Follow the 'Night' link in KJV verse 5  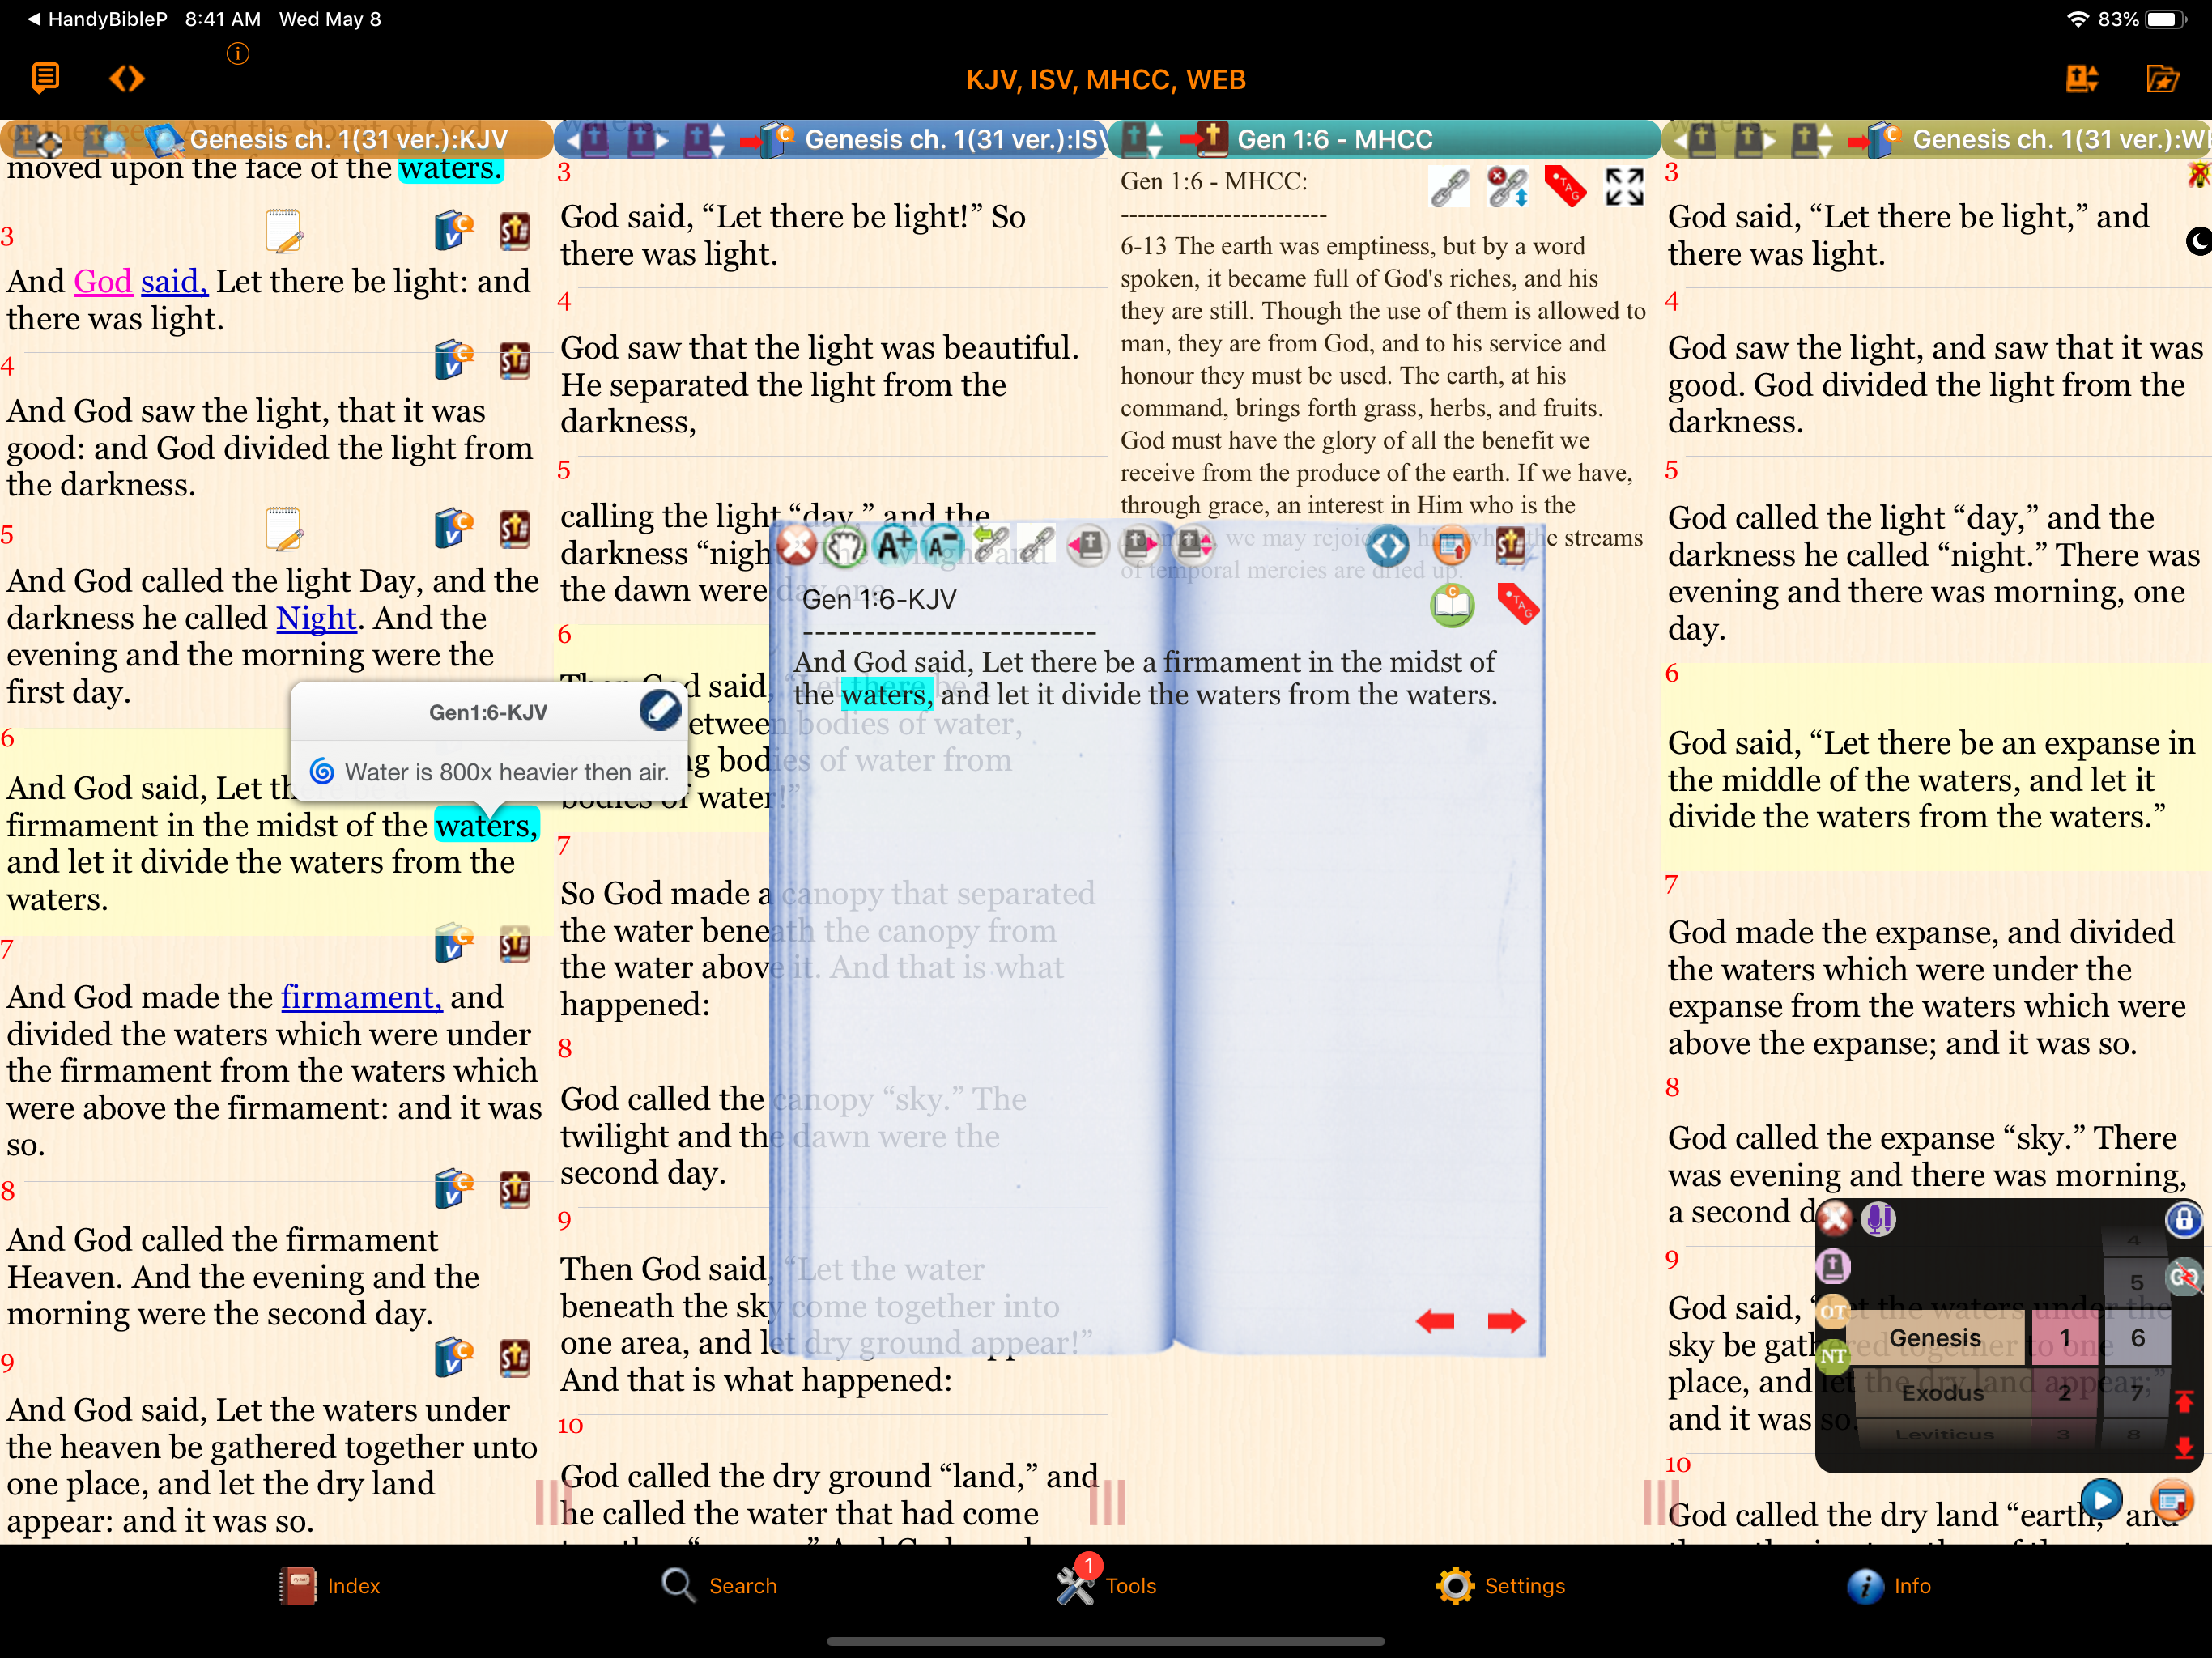316,618
